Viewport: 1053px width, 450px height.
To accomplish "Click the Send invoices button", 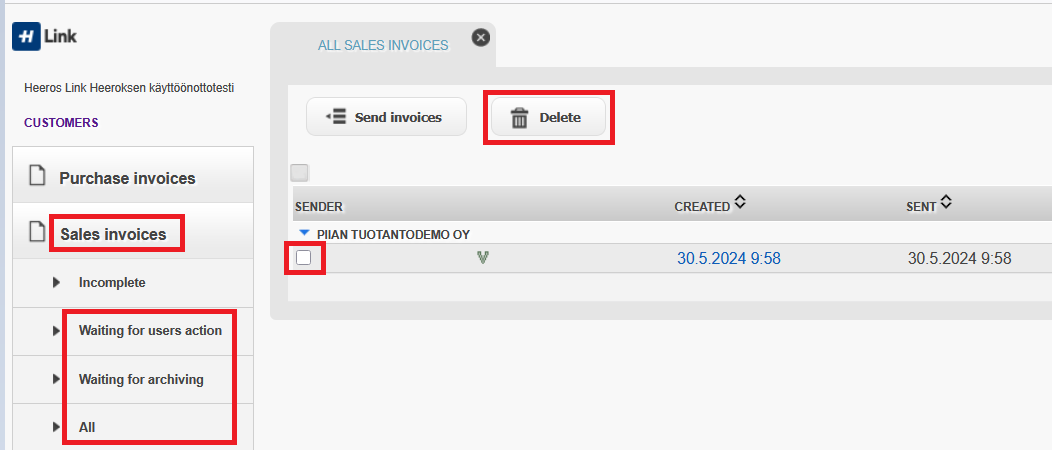I will point(386,117).
